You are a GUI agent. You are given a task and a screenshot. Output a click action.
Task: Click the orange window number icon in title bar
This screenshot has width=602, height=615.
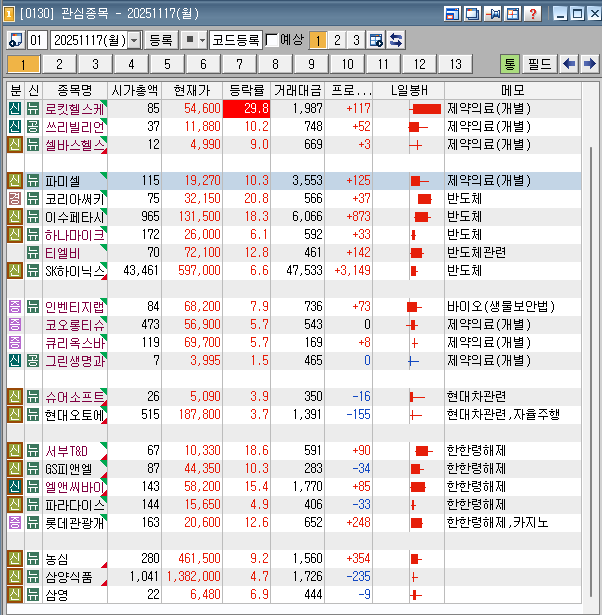pyautogui.click(x=9, y=14)
